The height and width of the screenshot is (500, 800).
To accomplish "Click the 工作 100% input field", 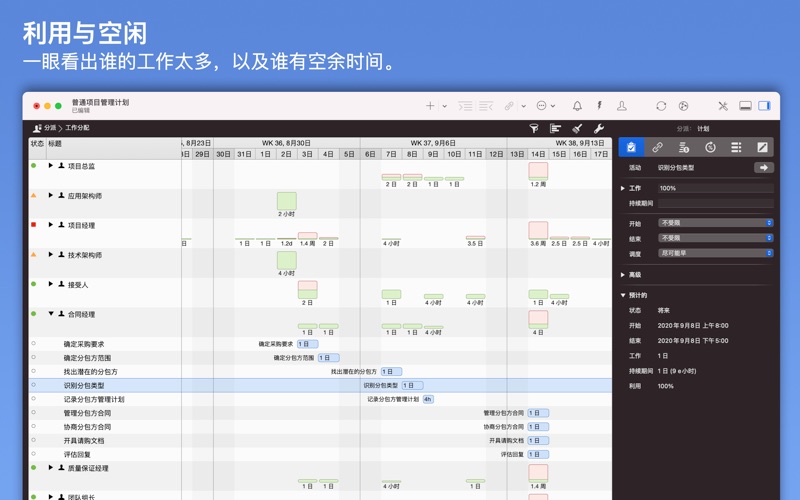I will (715, 188).
